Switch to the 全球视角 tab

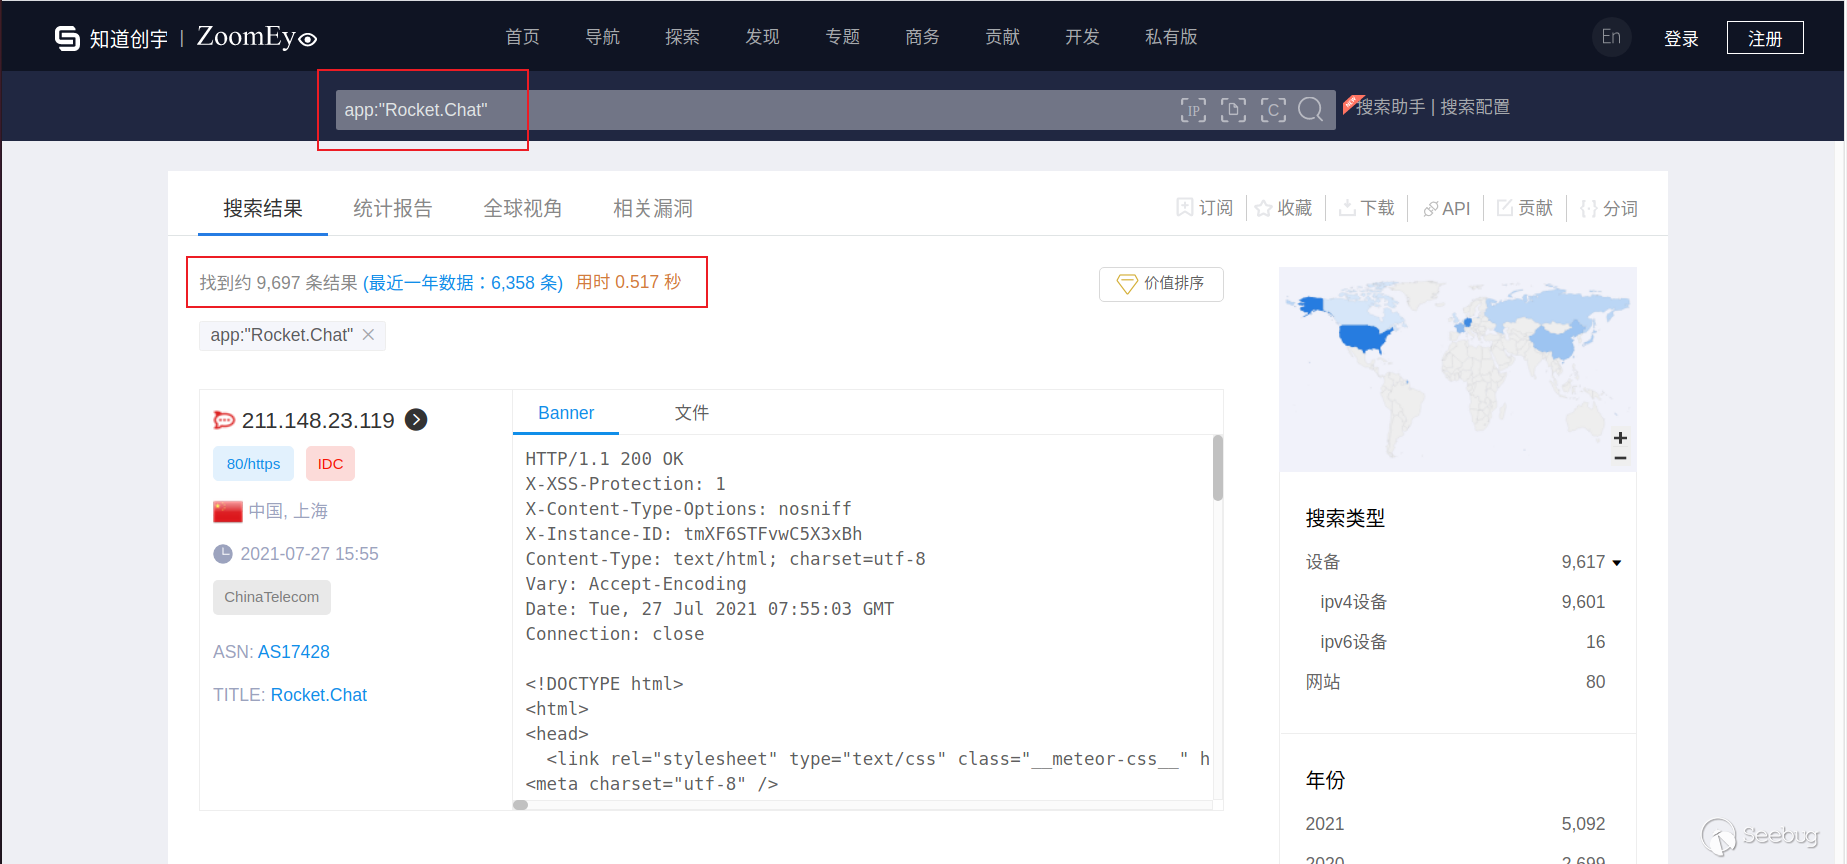point(523,208)
